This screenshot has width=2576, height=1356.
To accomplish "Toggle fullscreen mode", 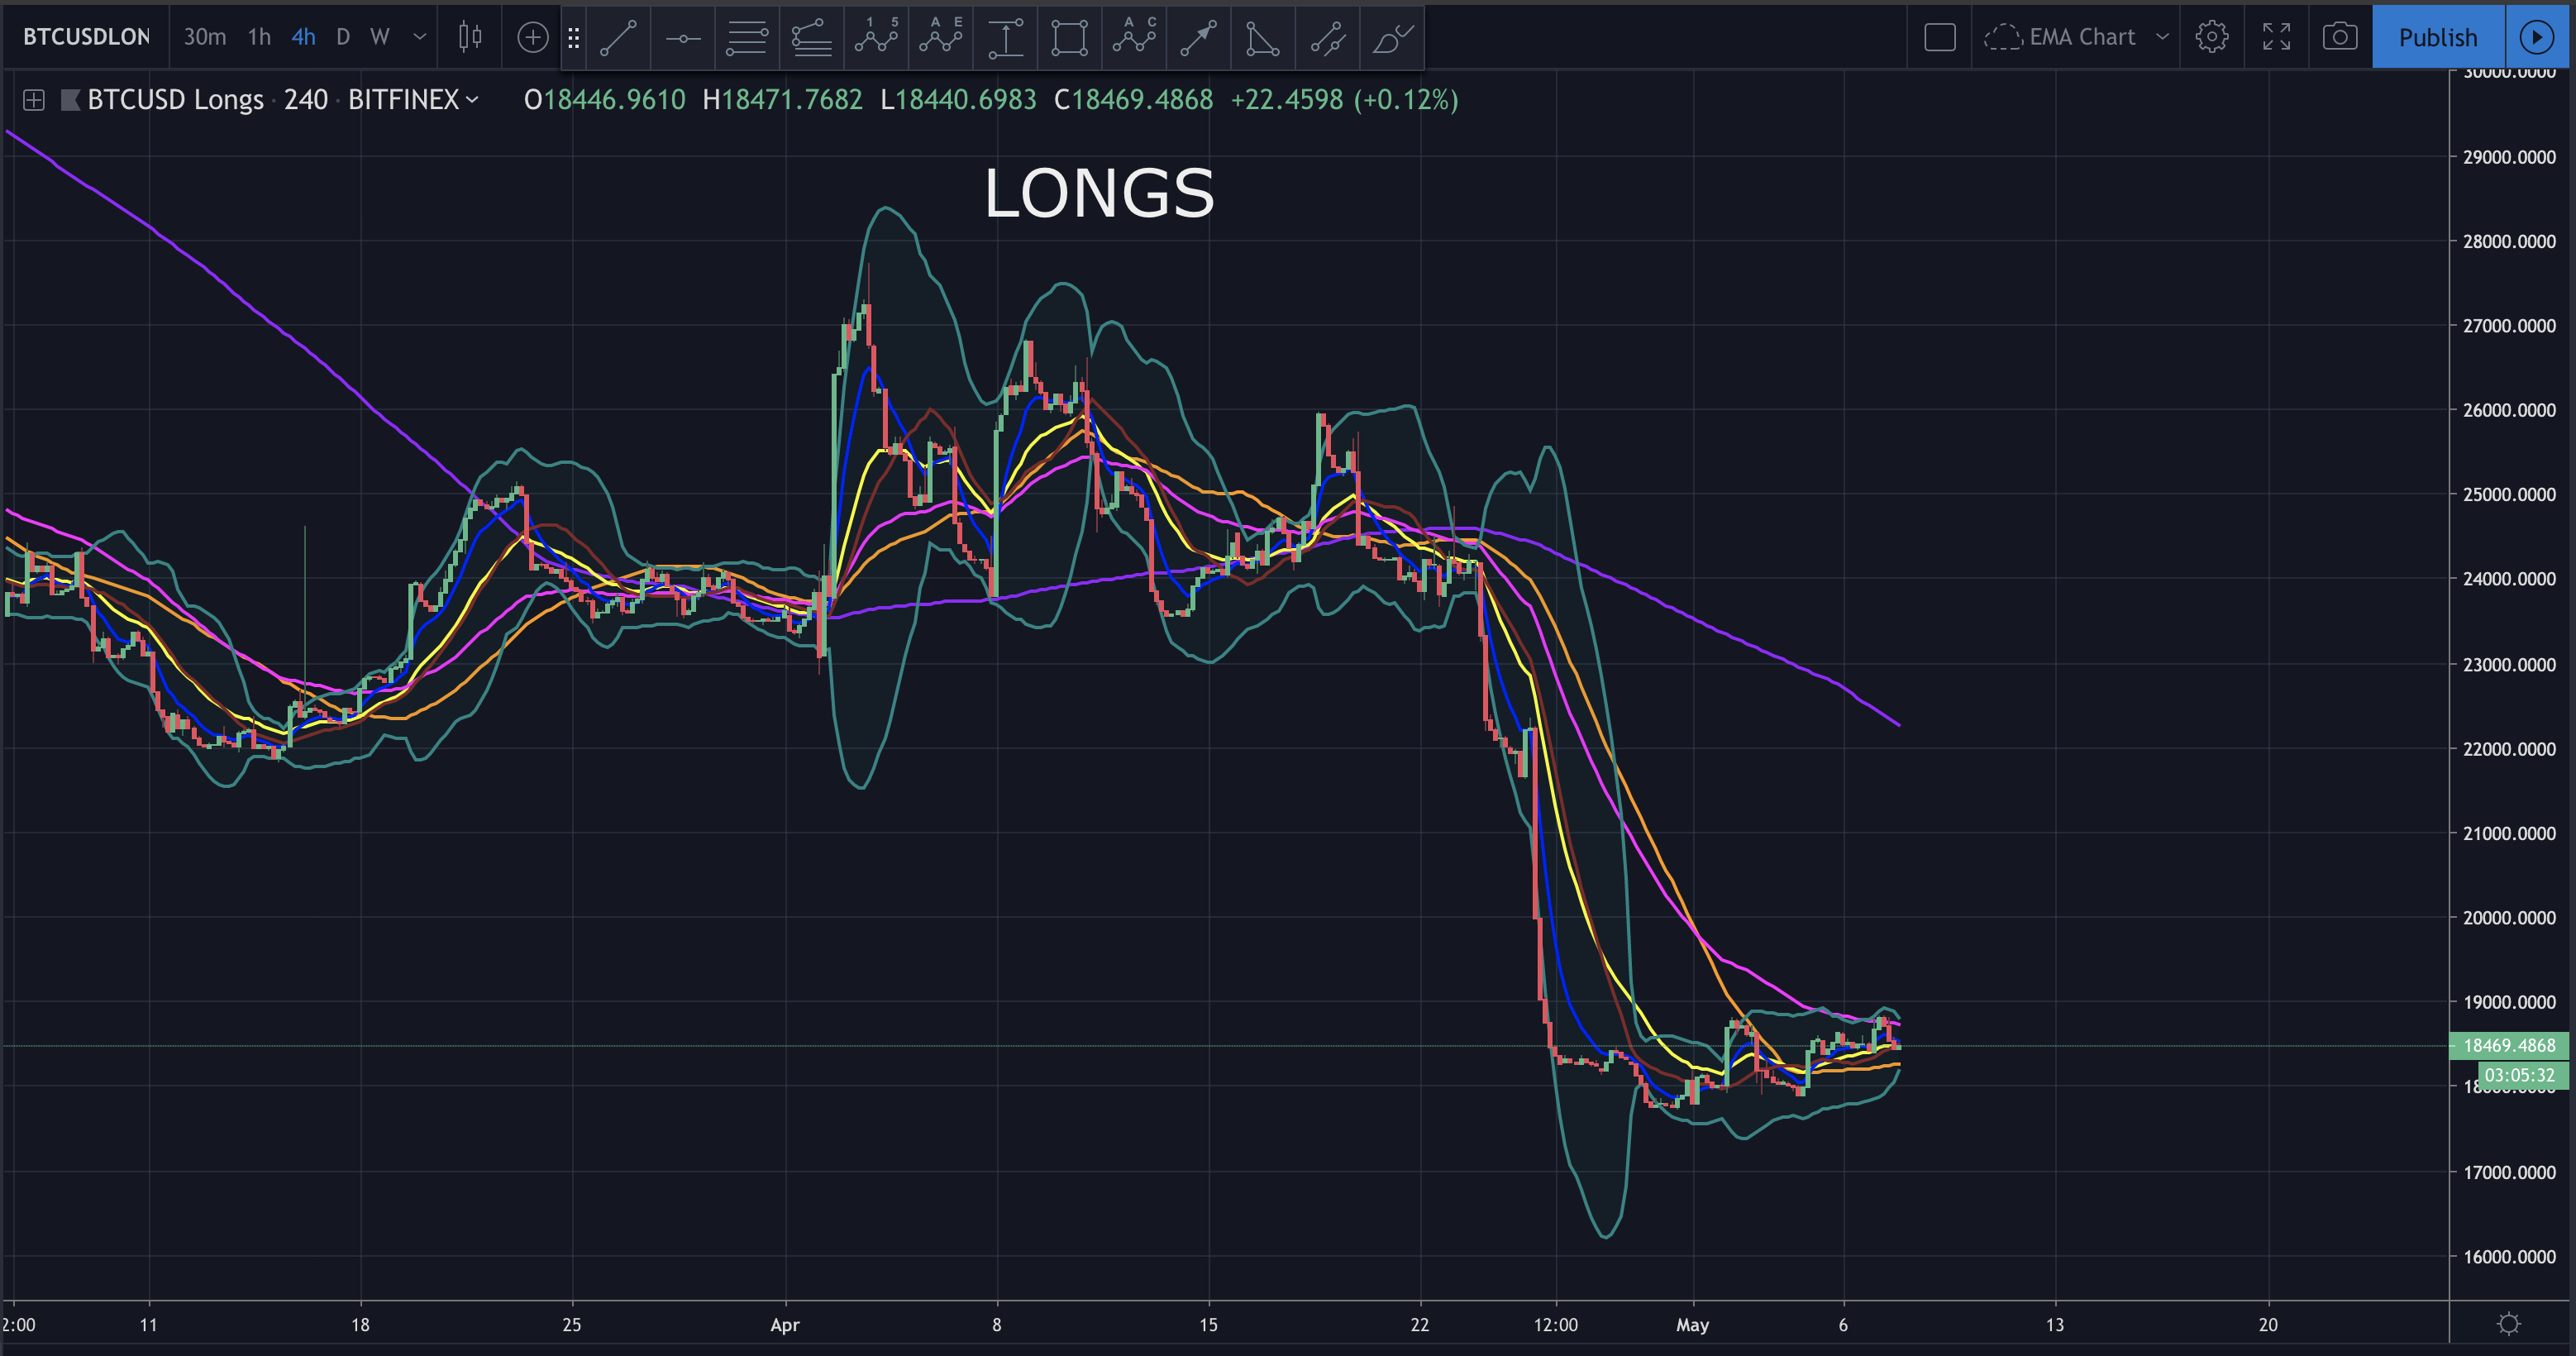I will coord(2276,37).
